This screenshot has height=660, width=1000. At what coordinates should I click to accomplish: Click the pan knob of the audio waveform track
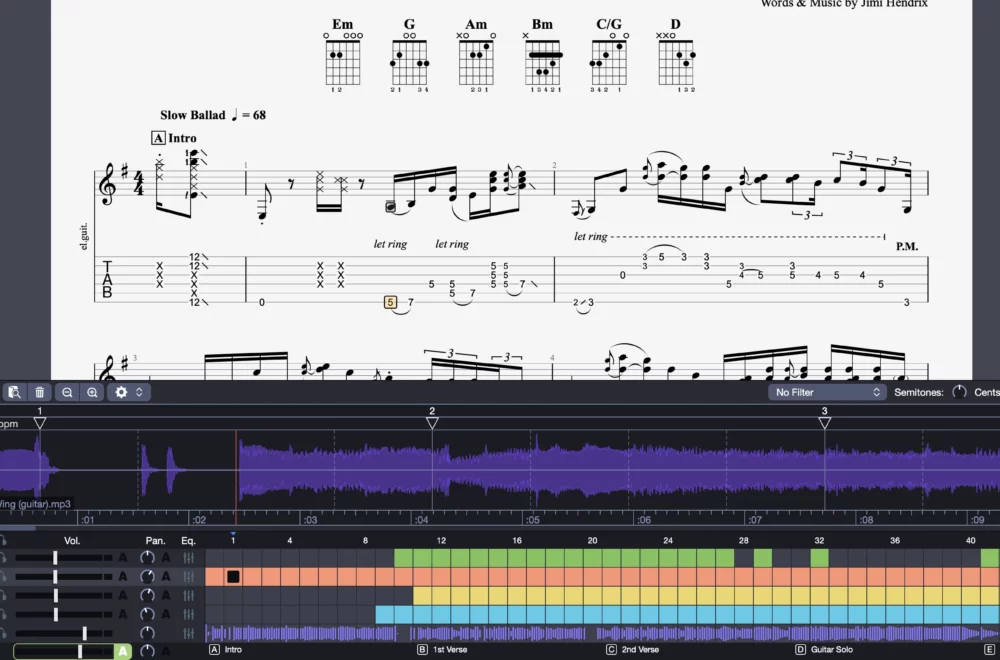point(147,633)
